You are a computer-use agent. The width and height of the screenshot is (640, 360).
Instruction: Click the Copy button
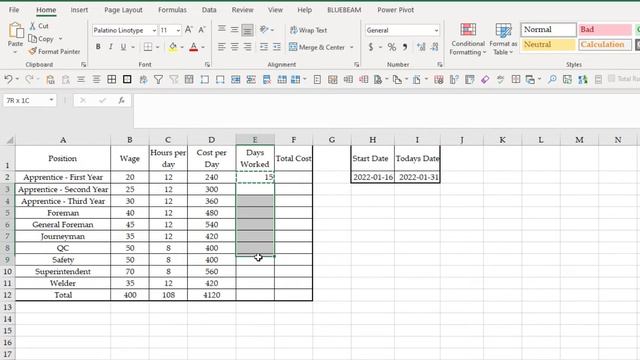(41, 39)
